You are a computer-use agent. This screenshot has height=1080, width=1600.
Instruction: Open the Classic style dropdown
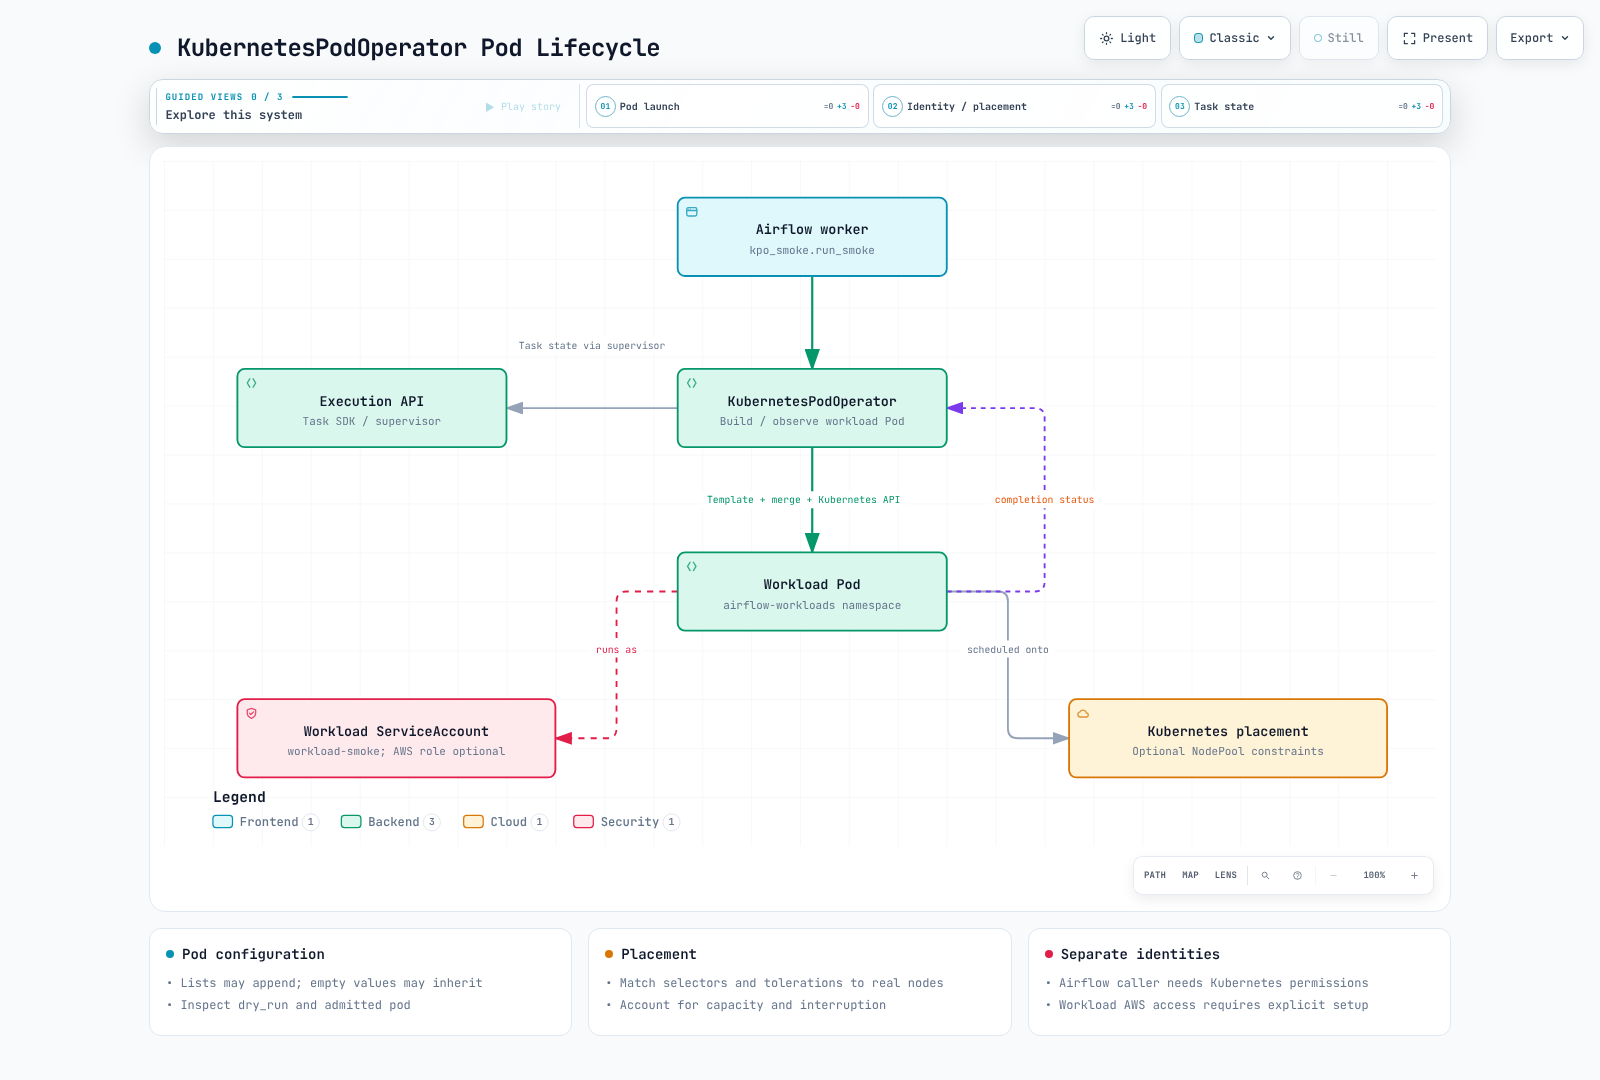click(x=1235, y=38)
